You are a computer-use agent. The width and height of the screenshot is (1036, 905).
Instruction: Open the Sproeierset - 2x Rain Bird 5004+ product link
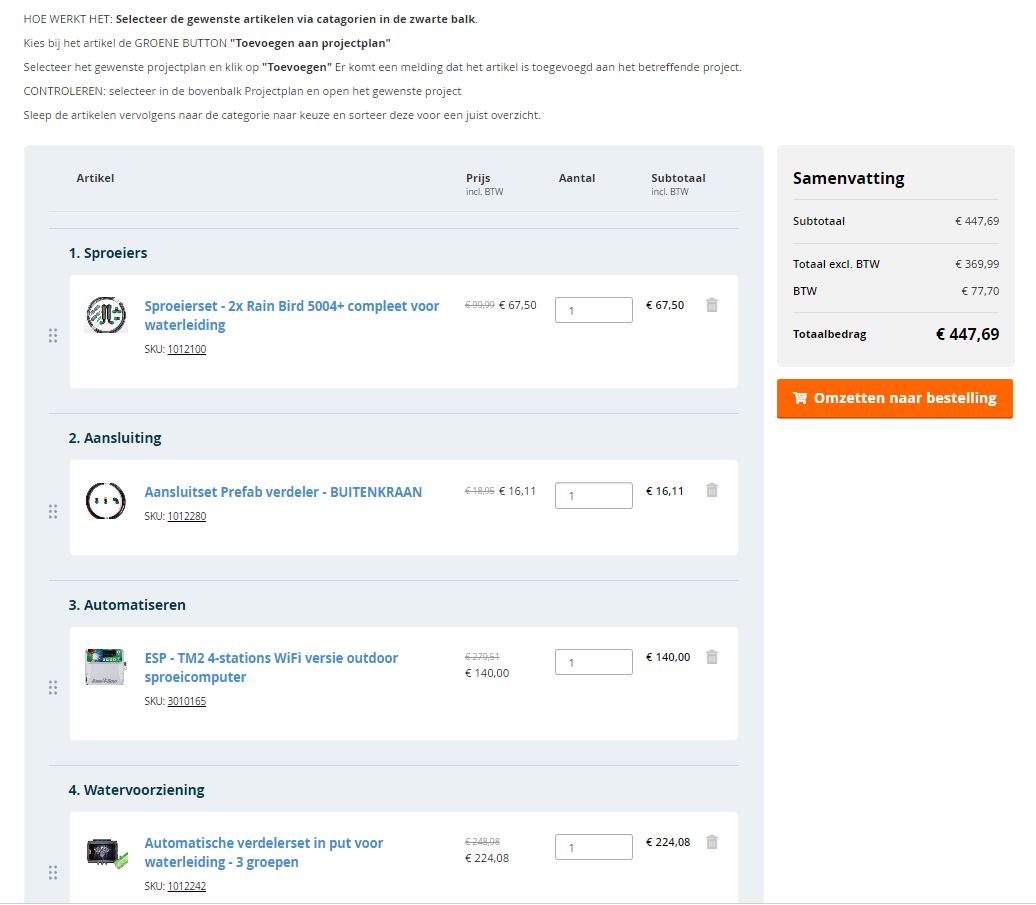tap(292, 306)
